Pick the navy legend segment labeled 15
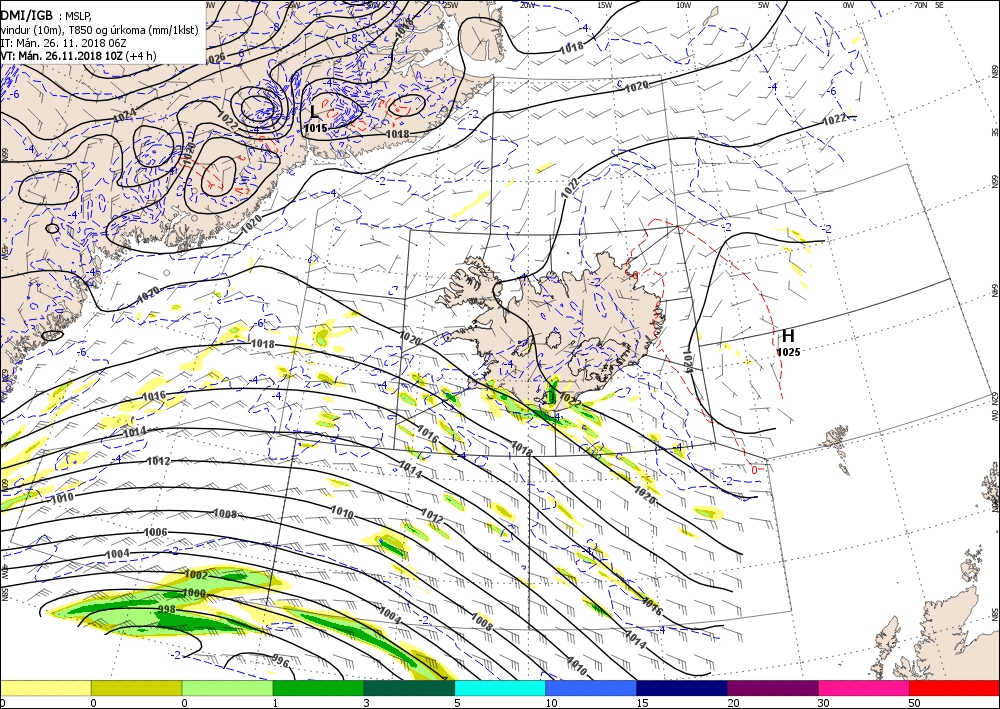The height and width of the screenshot is (709, 1000). point(682,688)
